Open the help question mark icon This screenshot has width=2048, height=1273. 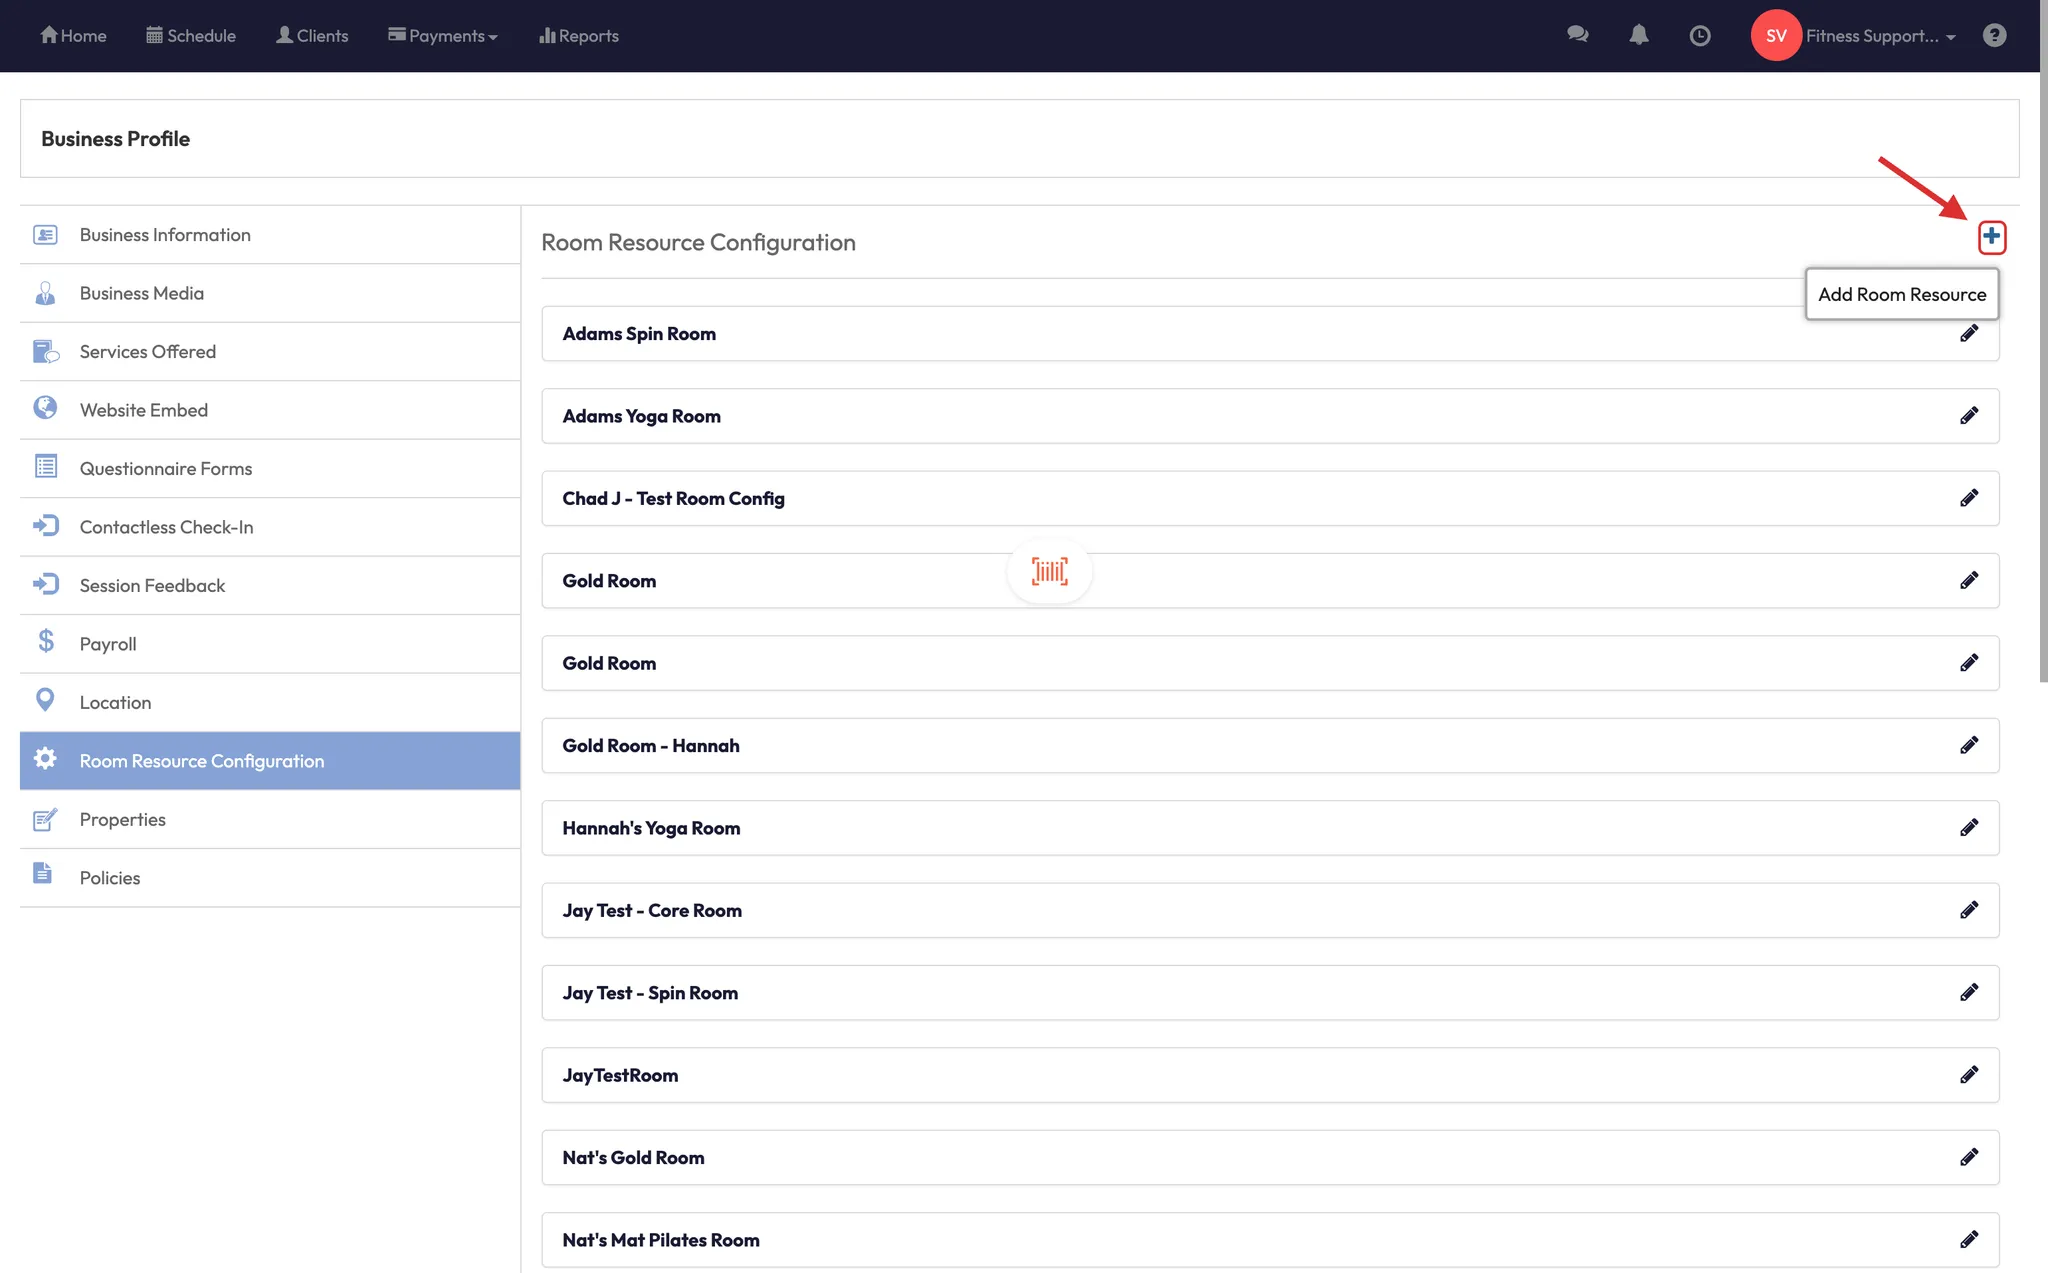[1994, 36]
